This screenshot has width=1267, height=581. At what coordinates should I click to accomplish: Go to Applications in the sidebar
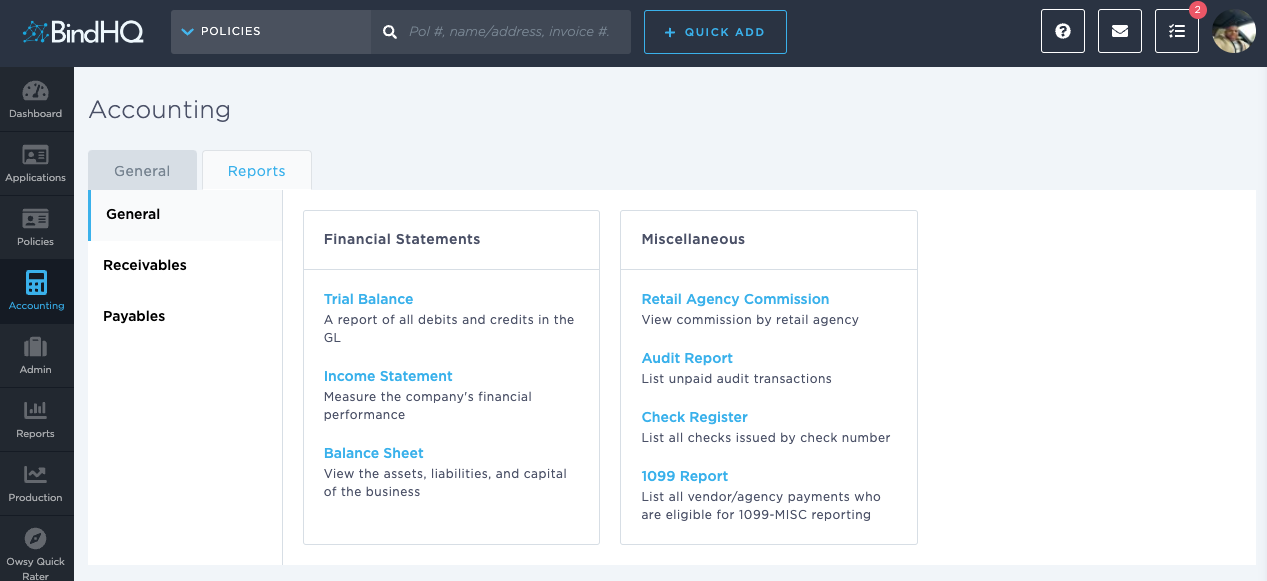[36, 156]
